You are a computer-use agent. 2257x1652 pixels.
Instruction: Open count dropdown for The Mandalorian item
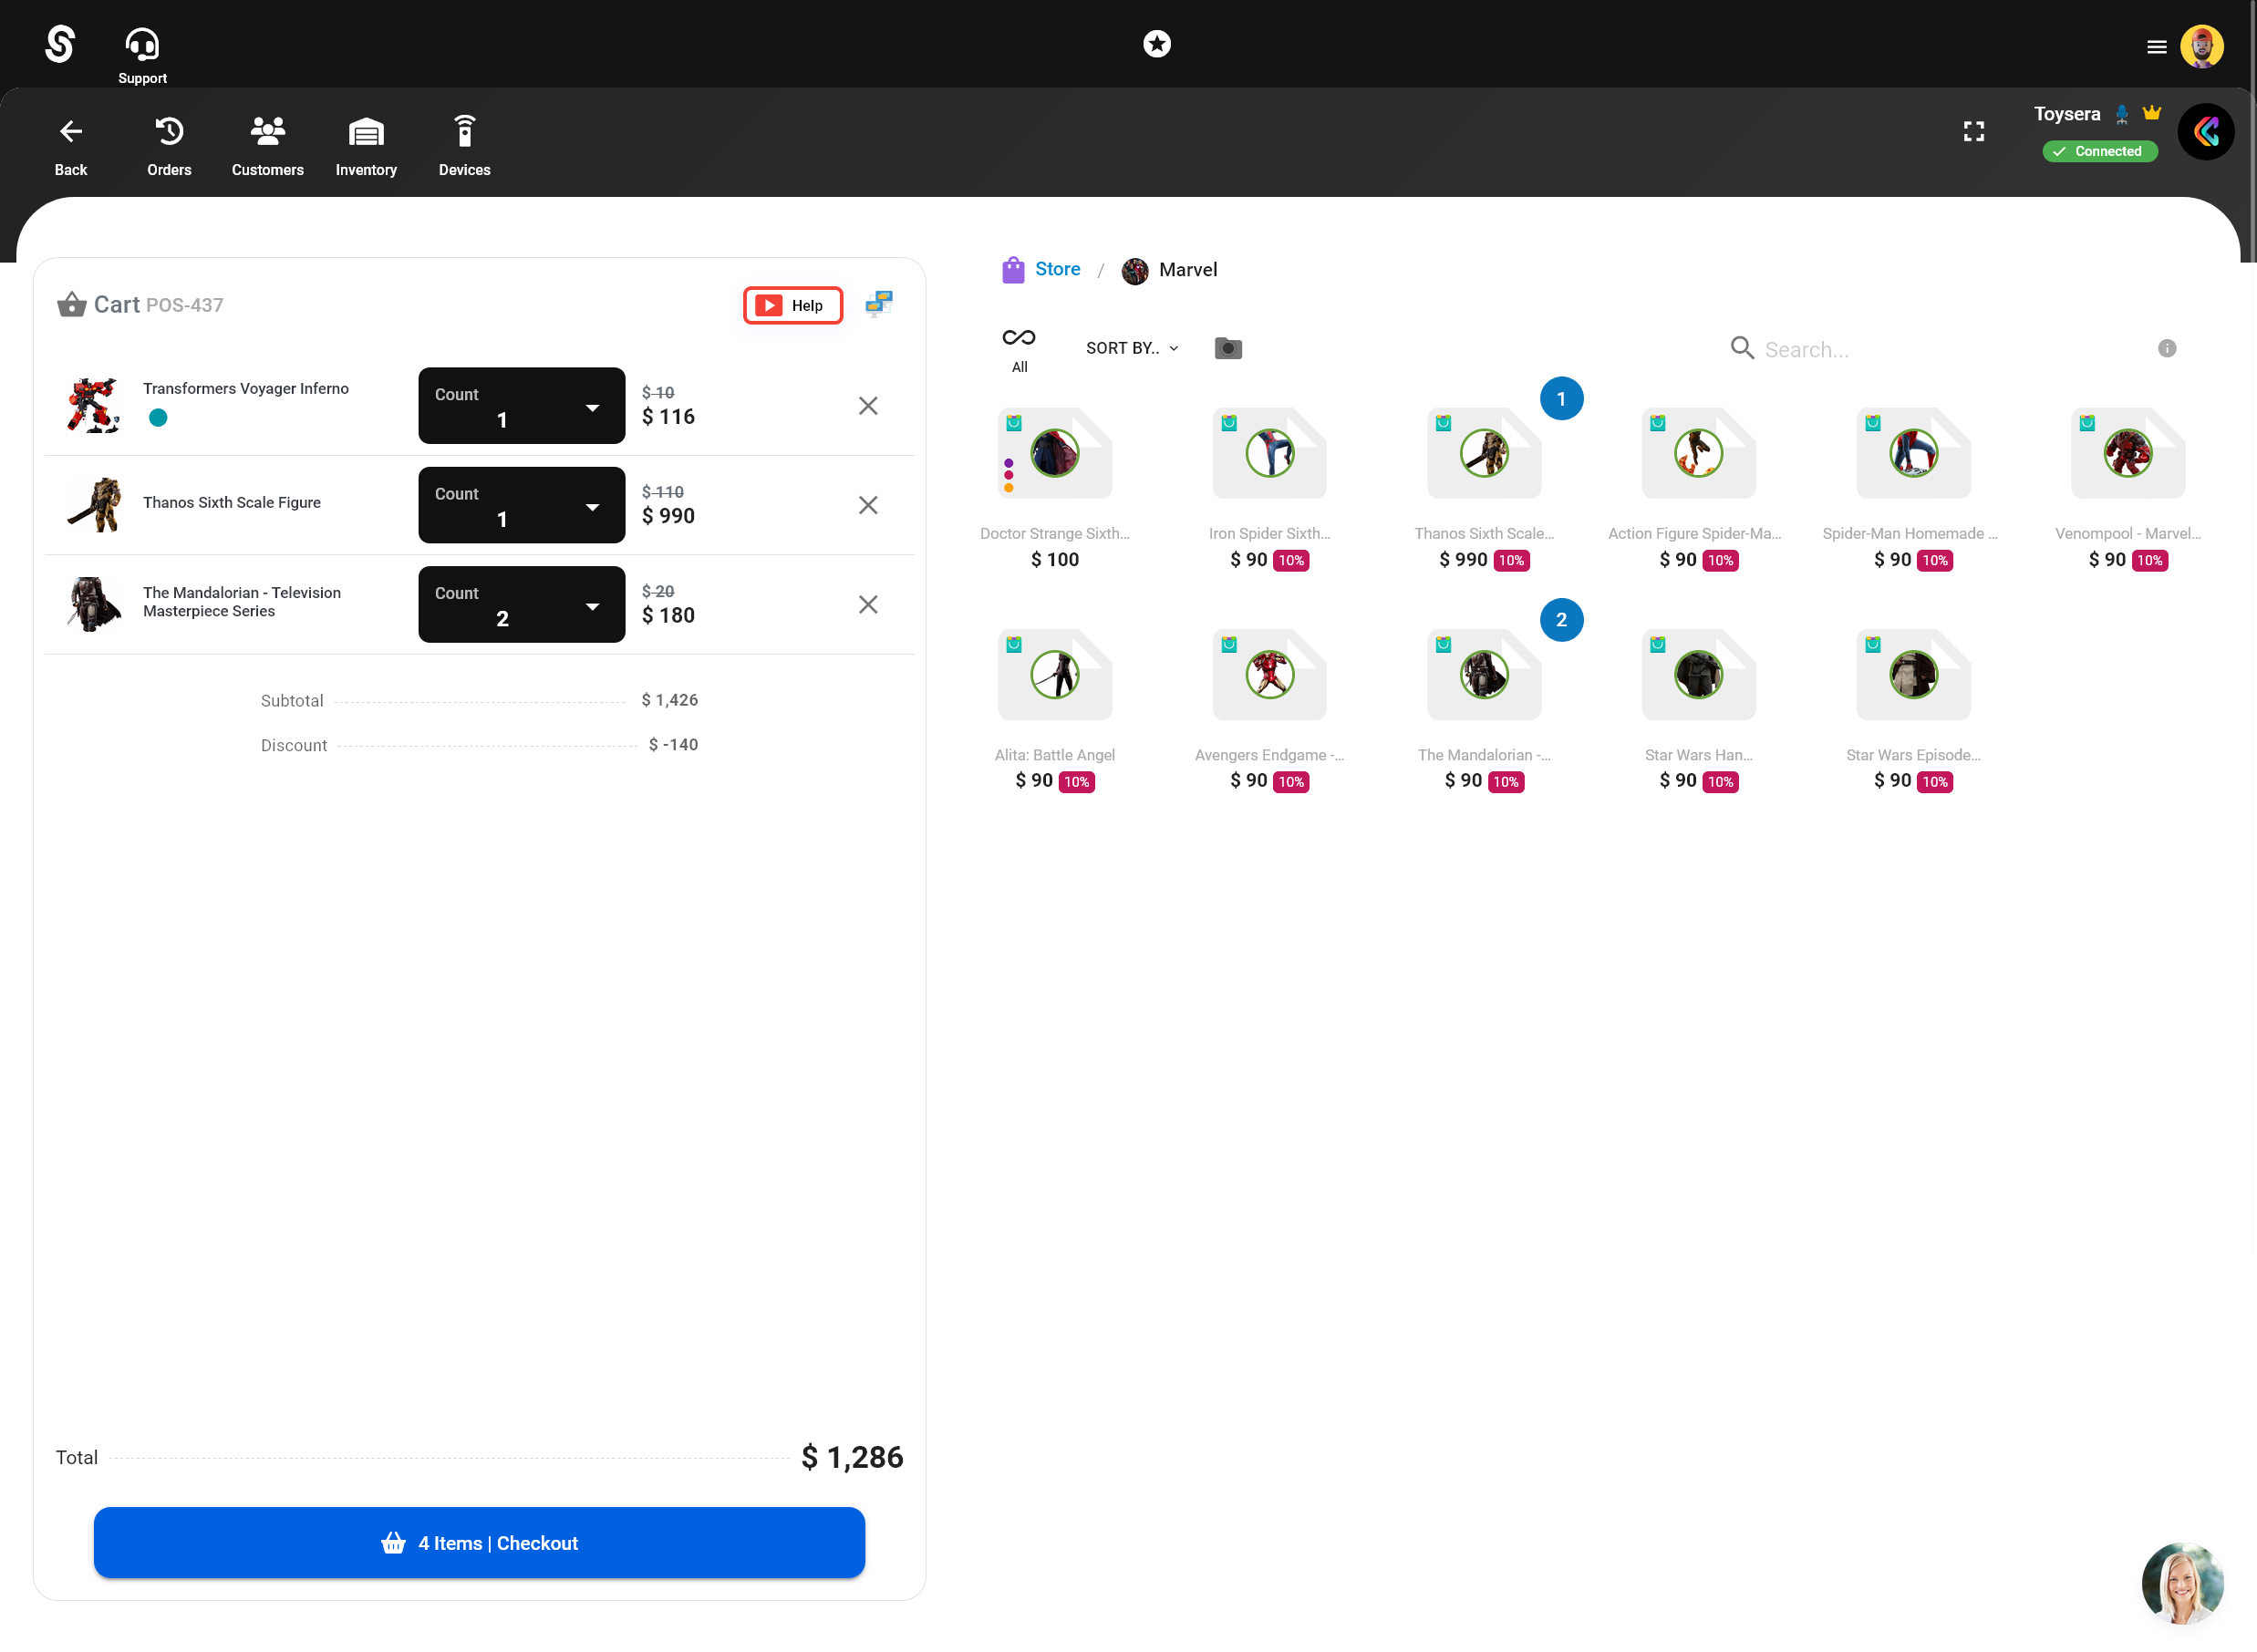(590, 604)
